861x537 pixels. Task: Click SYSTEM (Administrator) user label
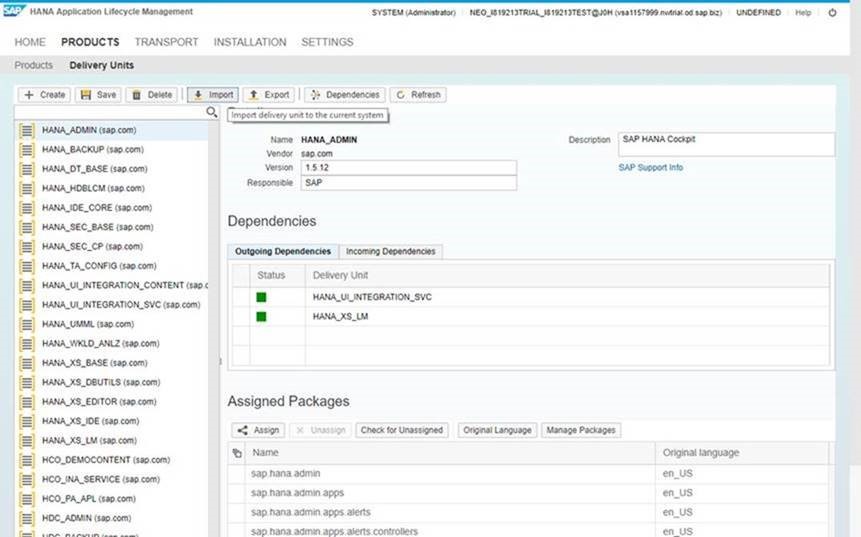click(x=413, y=12)
